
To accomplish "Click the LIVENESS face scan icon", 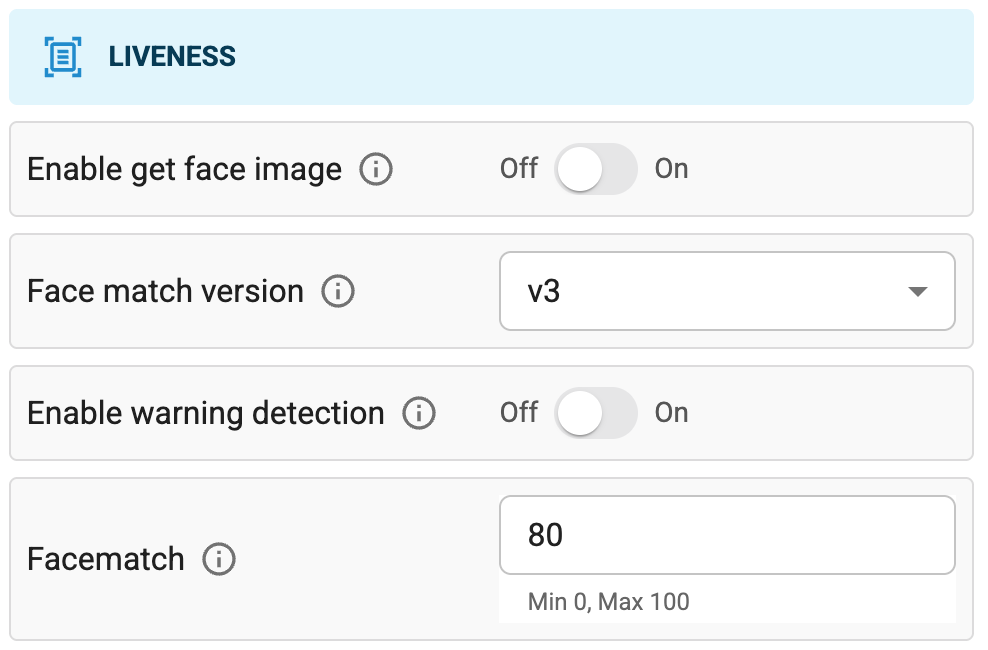I will pyautogui.click(x=61, y=56).
